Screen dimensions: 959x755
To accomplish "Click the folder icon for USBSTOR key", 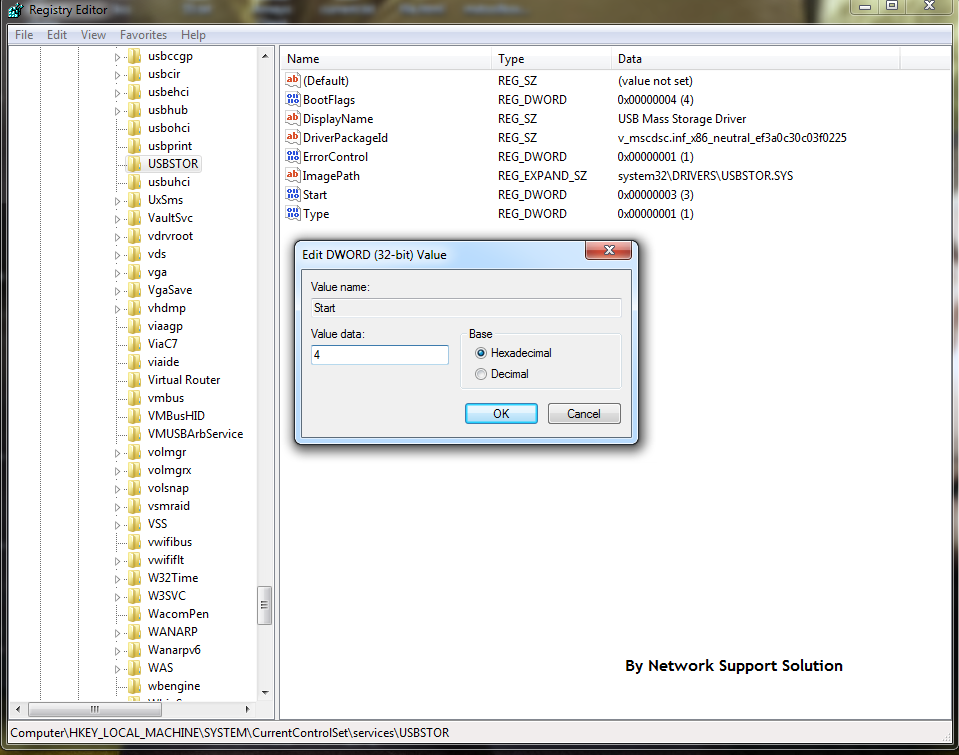I will coord(134,163).
